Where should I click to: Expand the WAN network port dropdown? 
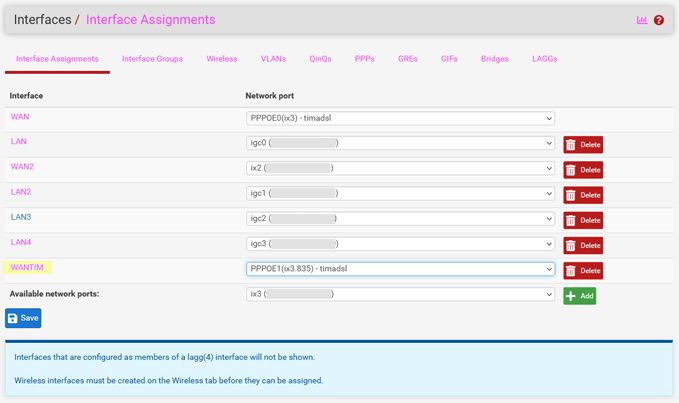coord(400,118)
